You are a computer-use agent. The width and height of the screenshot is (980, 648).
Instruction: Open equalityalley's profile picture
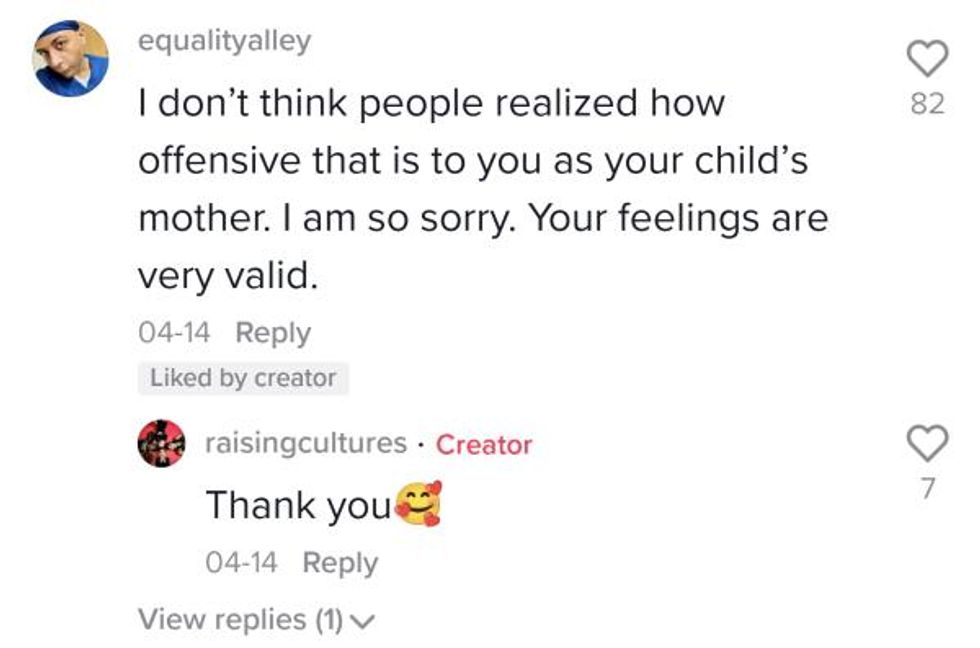click(70, 59)
